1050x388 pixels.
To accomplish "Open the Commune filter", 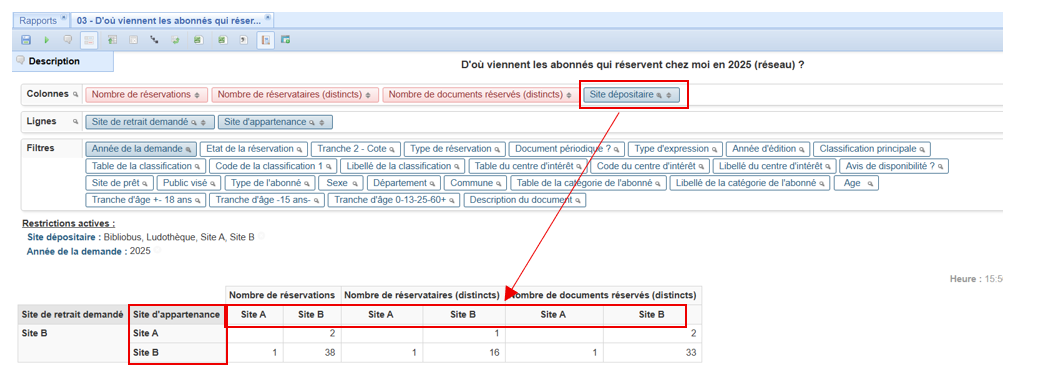I will click(x=475, y=183).
